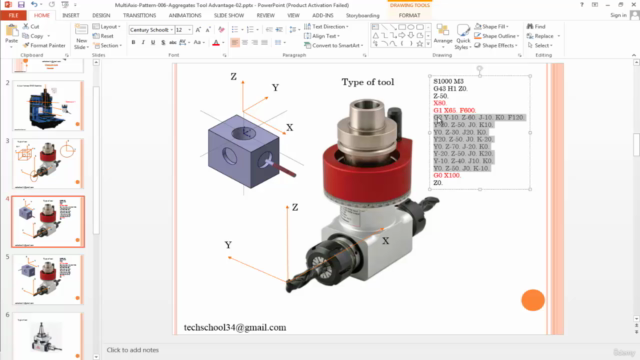The image size is (640, 360).
Task: Increase font size with the larger A
Action: (x=198, y=30)
